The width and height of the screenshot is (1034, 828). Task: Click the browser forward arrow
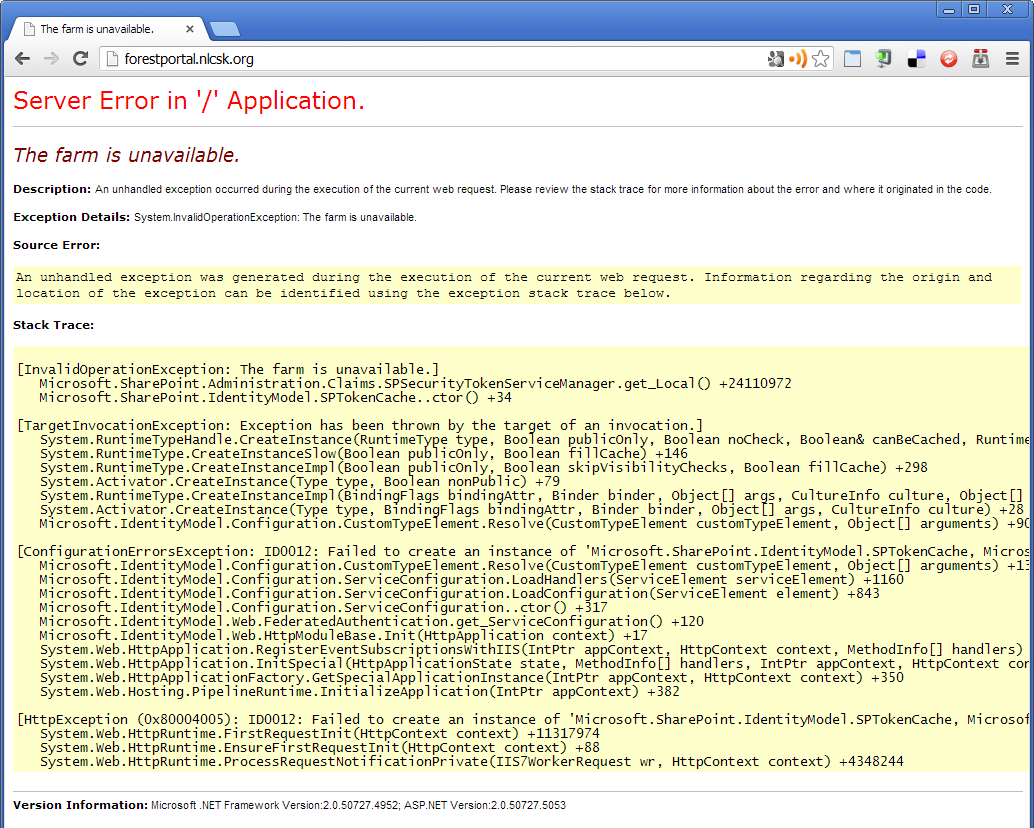(51, 59)
